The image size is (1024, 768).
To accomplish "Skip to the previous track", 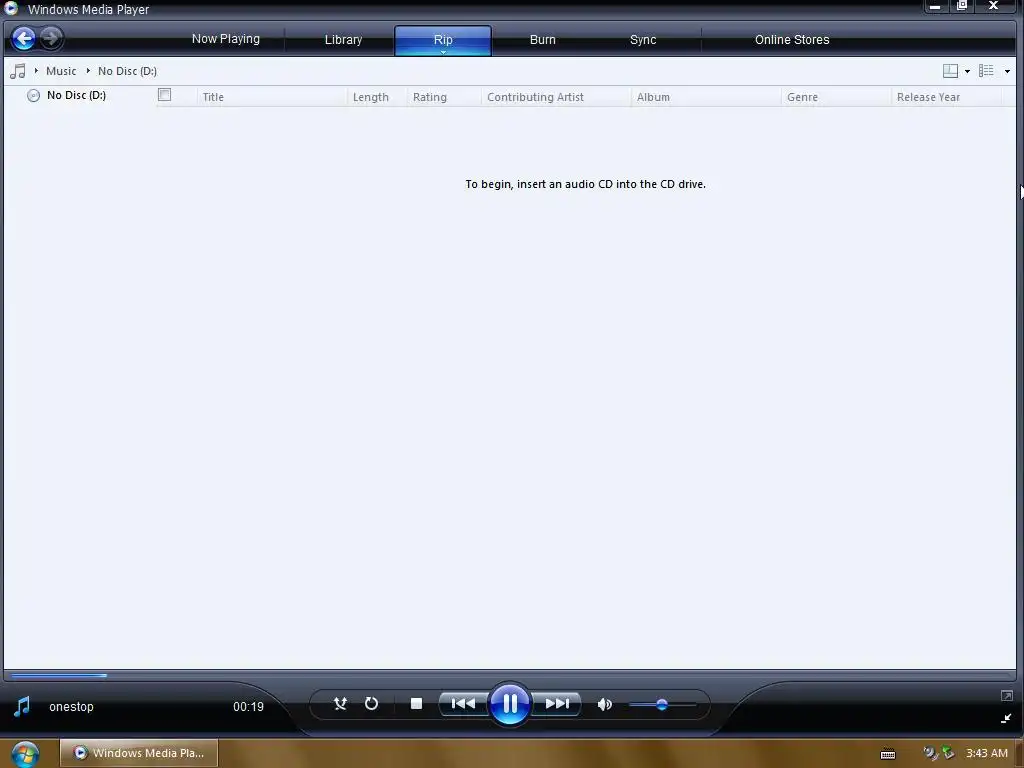I will click(x=463, y=703).
